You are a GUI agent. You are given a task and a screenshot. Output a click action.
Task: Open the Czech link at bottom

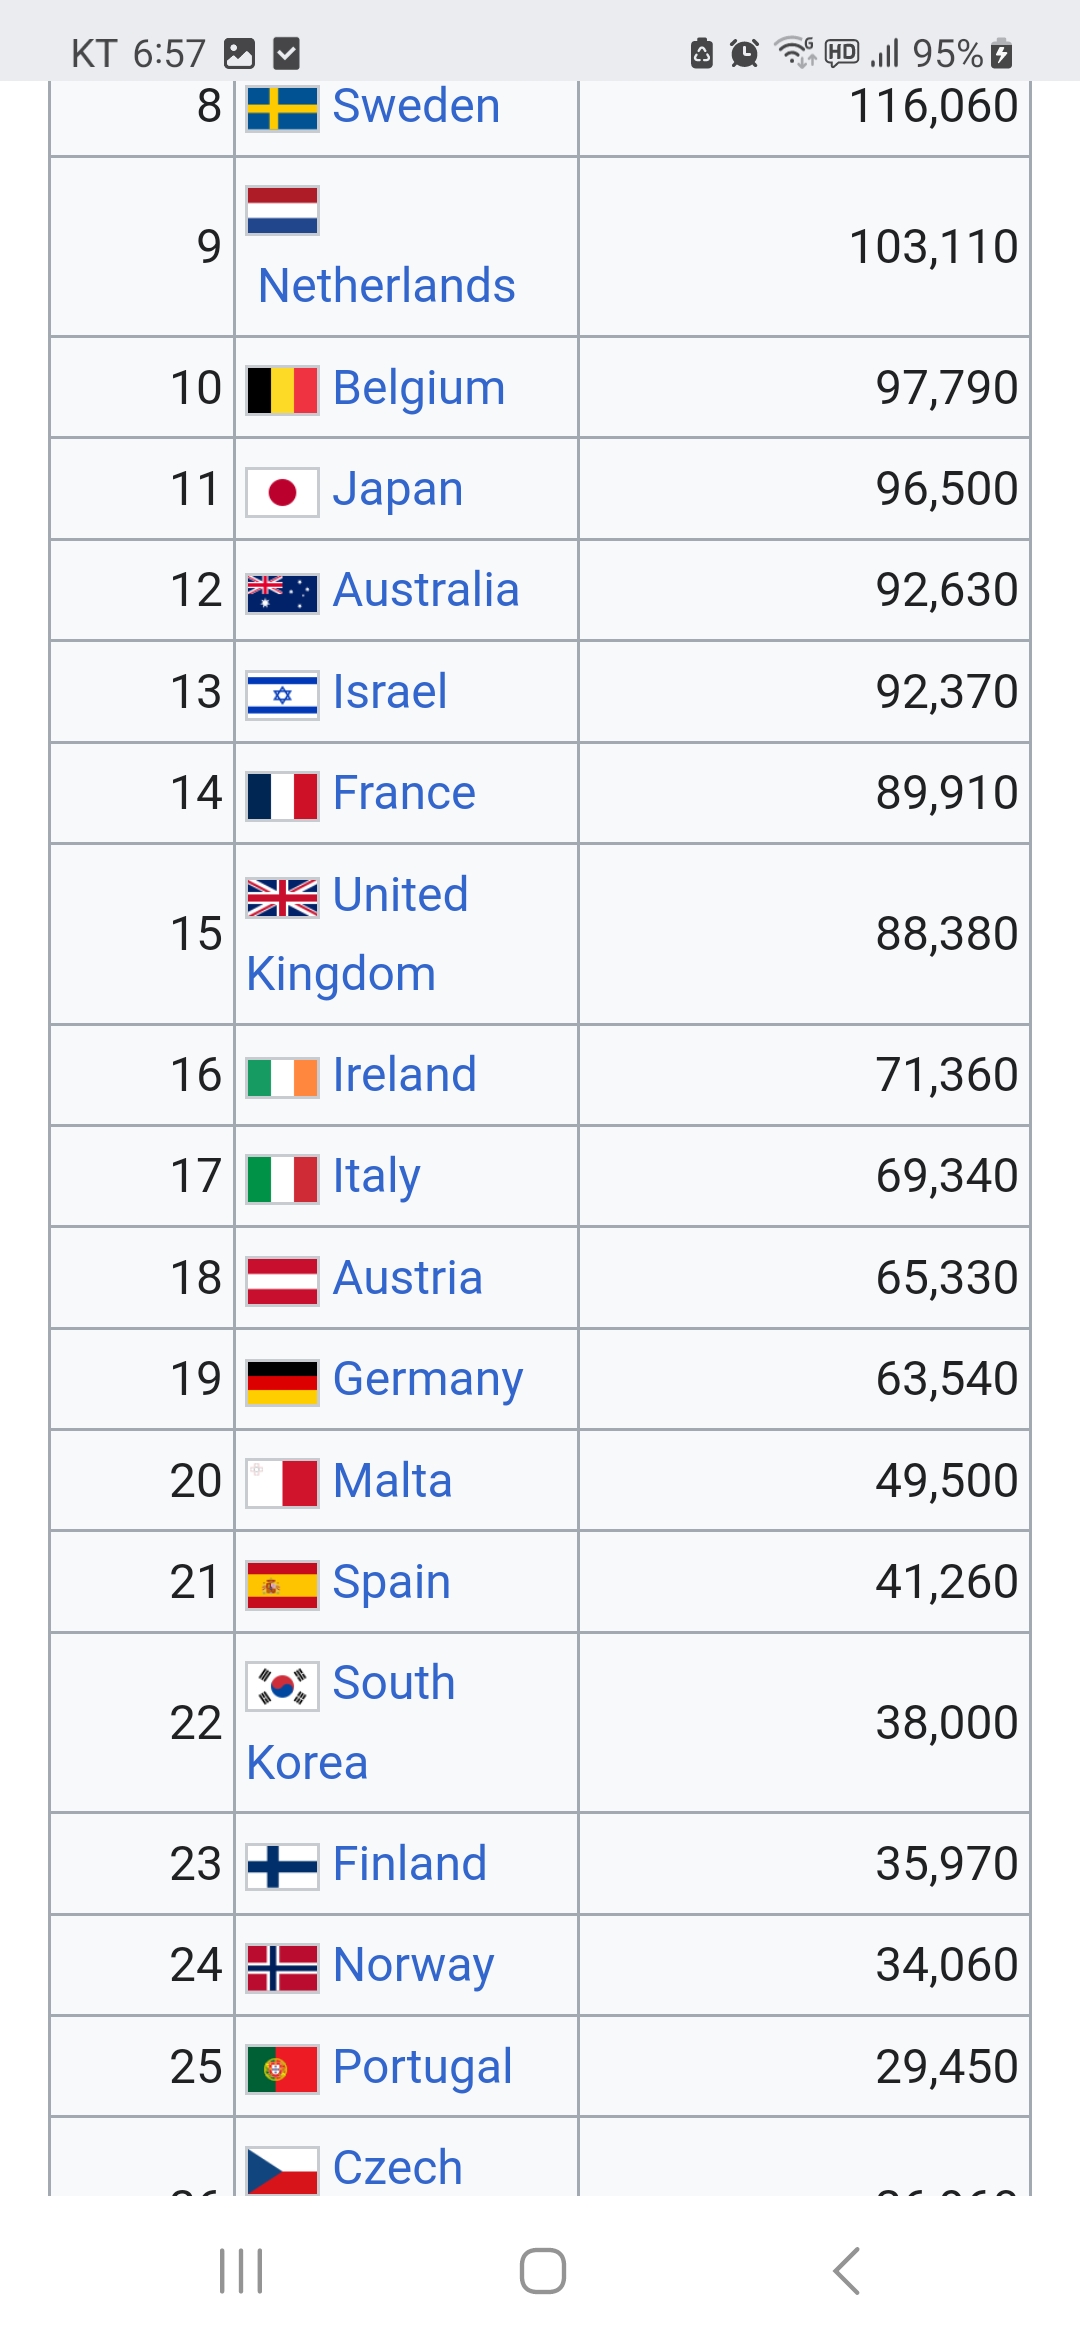point(398,2168)
